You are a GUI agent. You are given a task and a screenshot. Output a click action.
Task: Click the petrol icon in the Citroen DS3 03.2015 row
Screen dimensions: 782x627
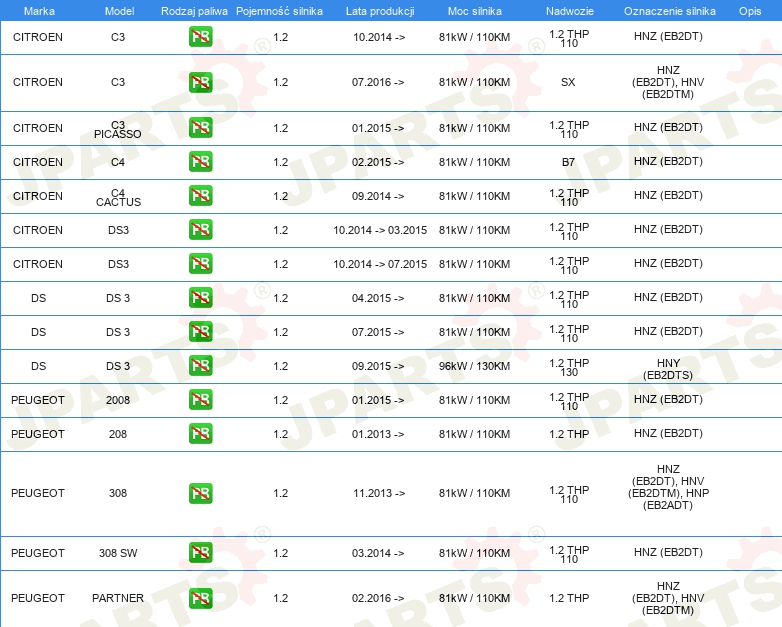(200, 229)
